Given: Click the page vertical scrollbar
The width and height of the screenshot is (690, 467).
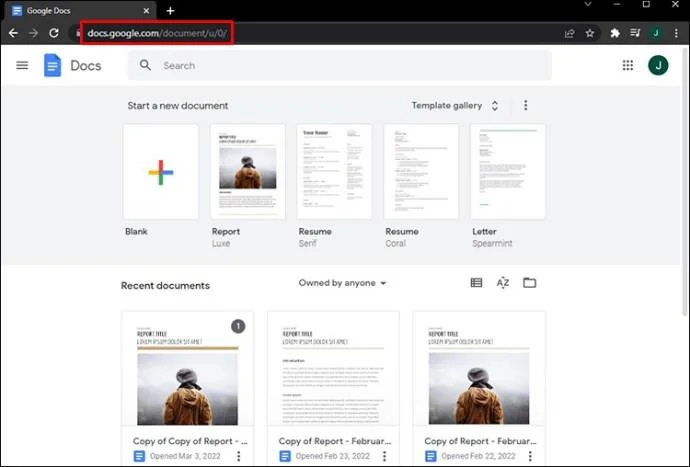Looking at the screenshot, I should (x=685, y=183).
